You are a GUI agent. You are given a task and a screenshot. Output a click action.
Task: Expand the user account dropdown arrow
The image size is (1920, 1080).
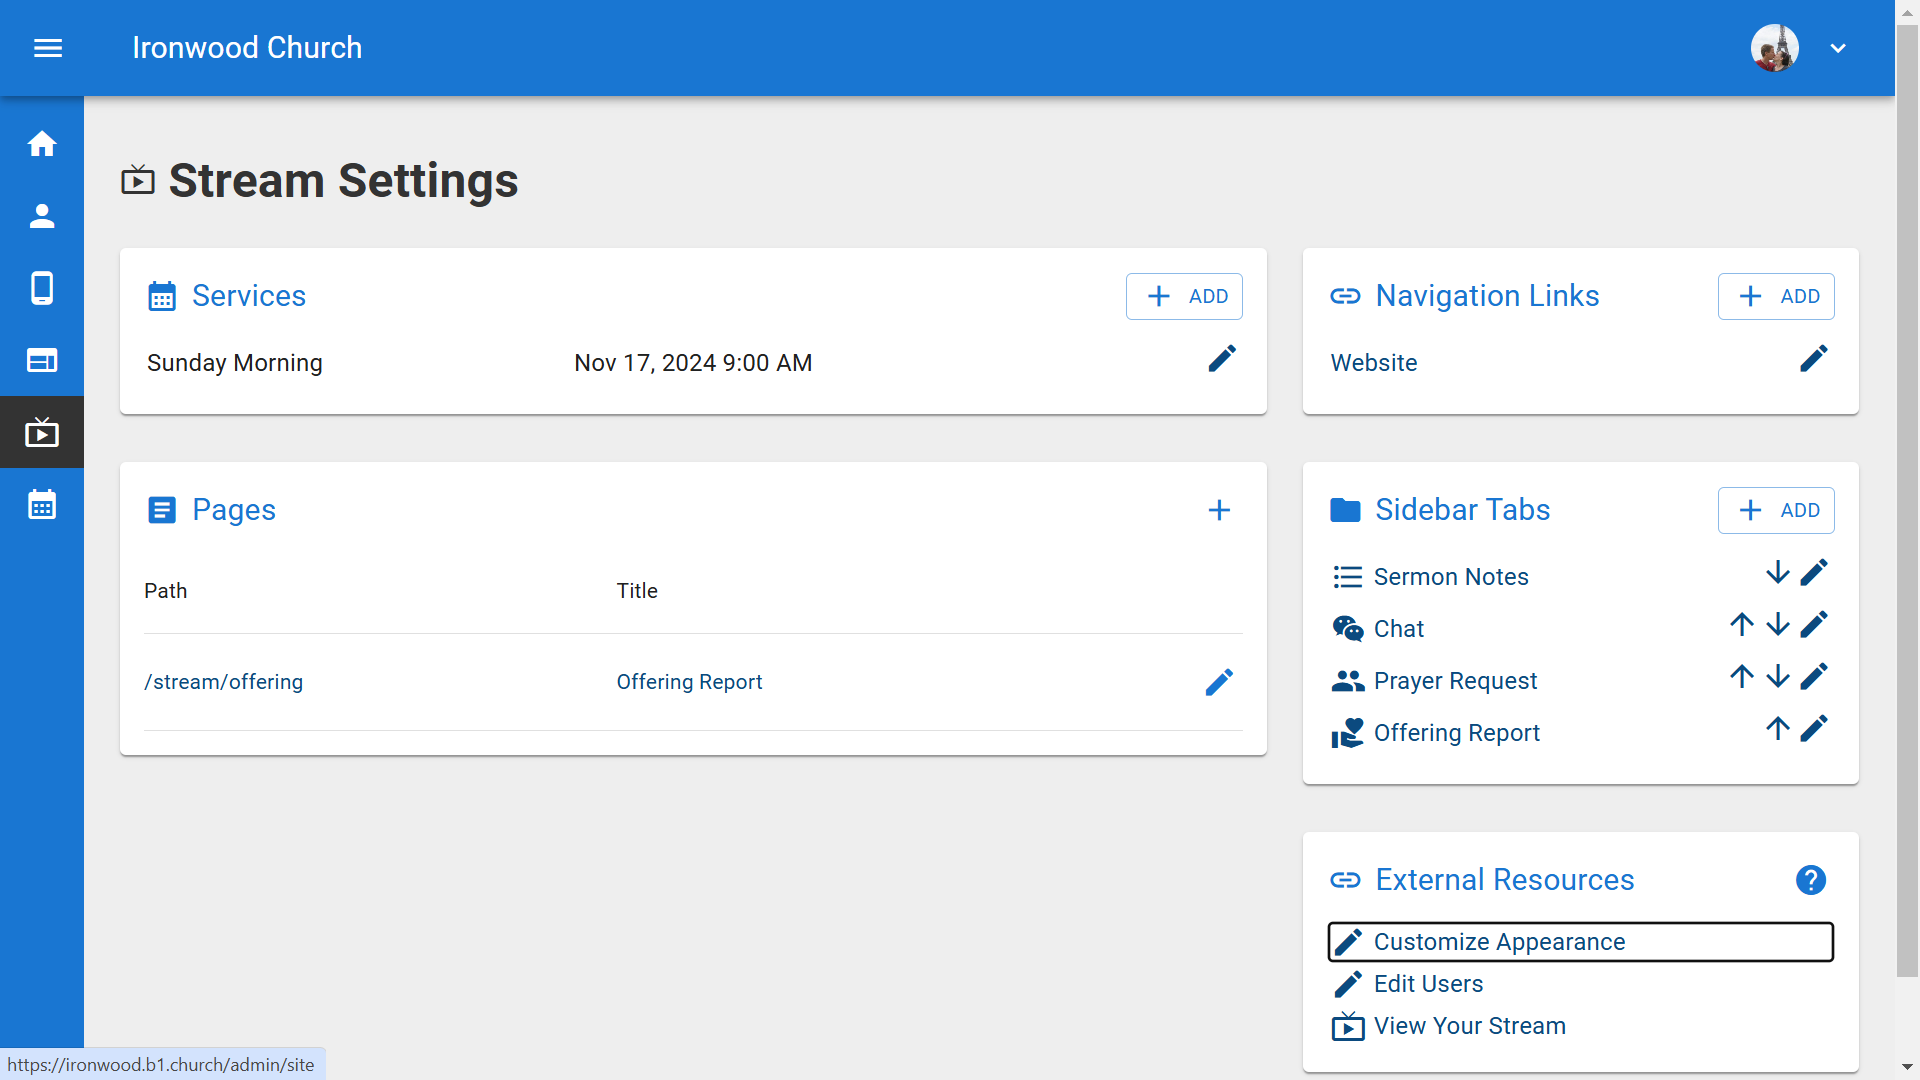pos(1837,48)
